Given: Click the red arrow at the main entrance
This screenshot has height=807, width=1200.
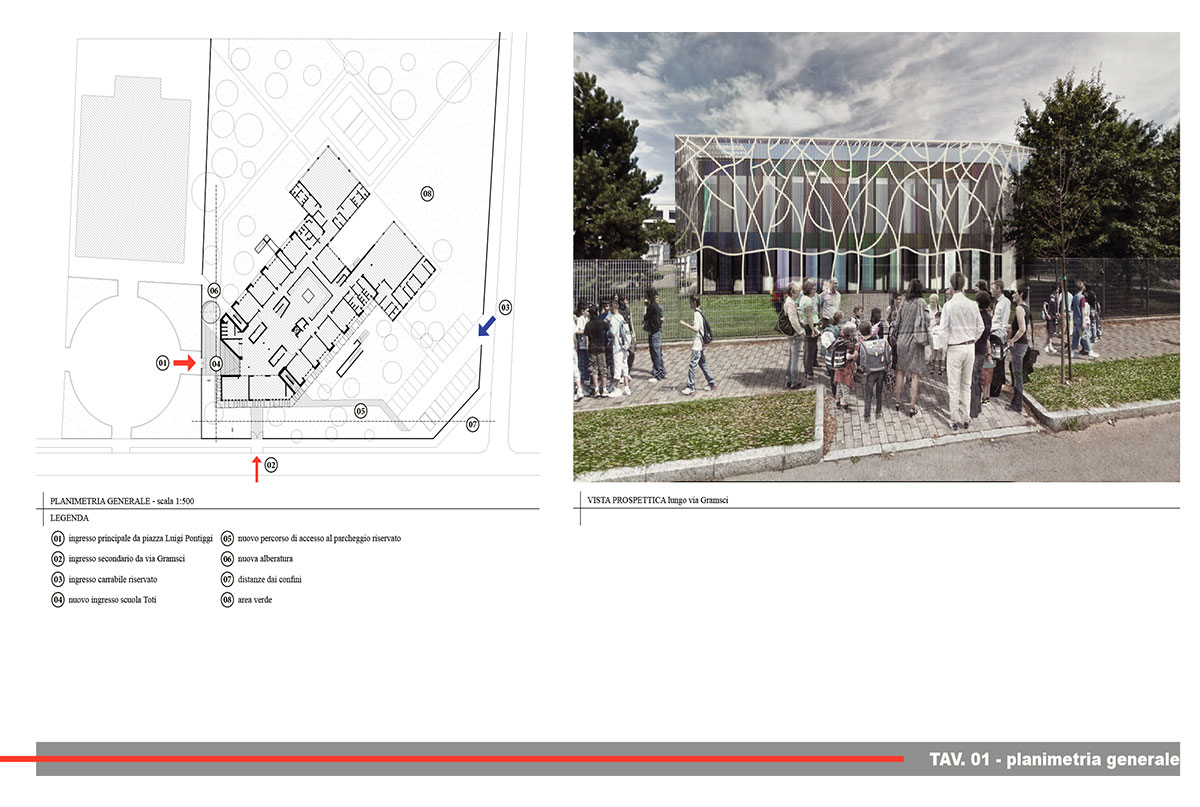Looking at the screenshot, I should tap(184, 364).
